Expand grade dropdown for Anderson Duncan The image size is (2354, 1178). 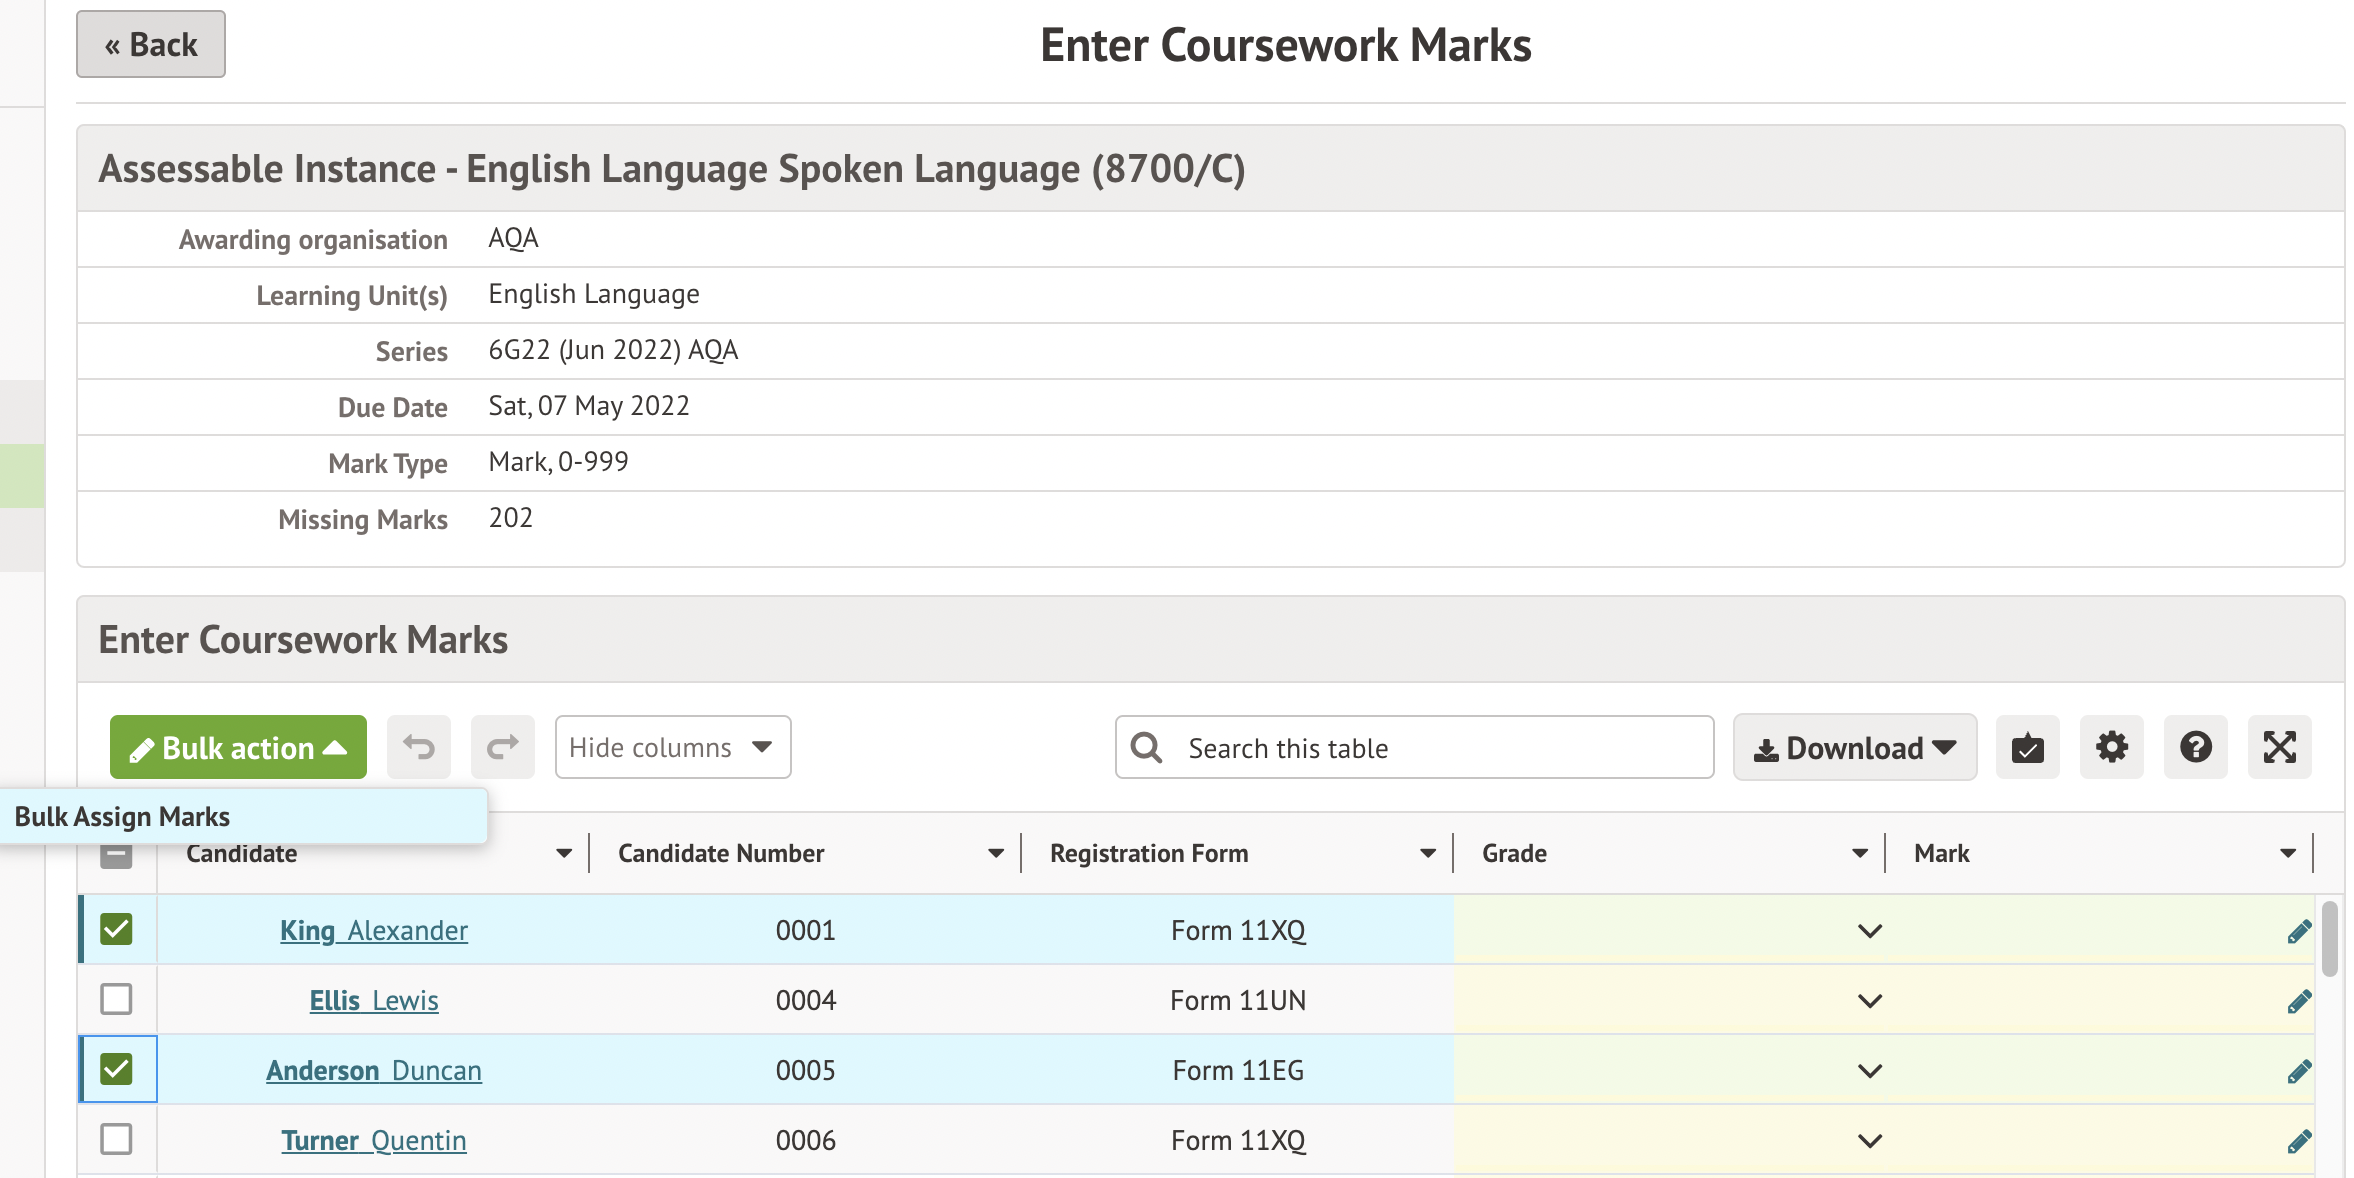tap(1869, 1071)
